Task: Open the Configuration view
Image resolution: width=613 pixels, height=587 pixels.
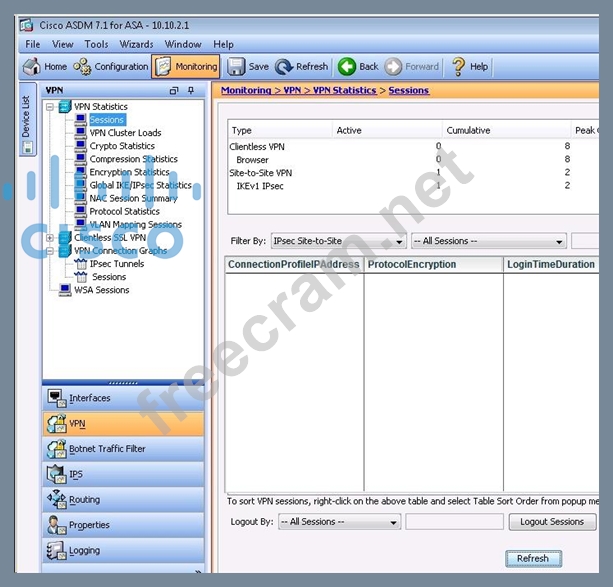Action: coord(111,67)
